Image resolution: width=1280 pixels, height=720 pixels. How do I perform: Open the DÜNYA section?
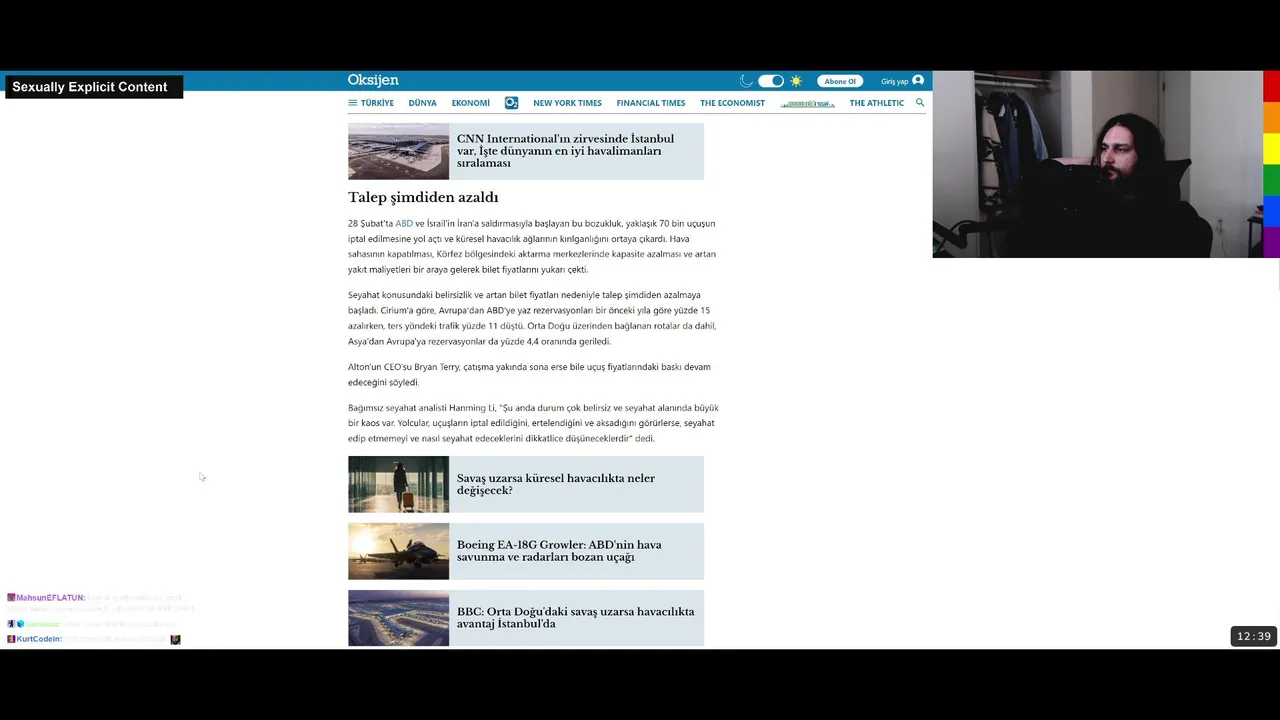tap(422, 103)
